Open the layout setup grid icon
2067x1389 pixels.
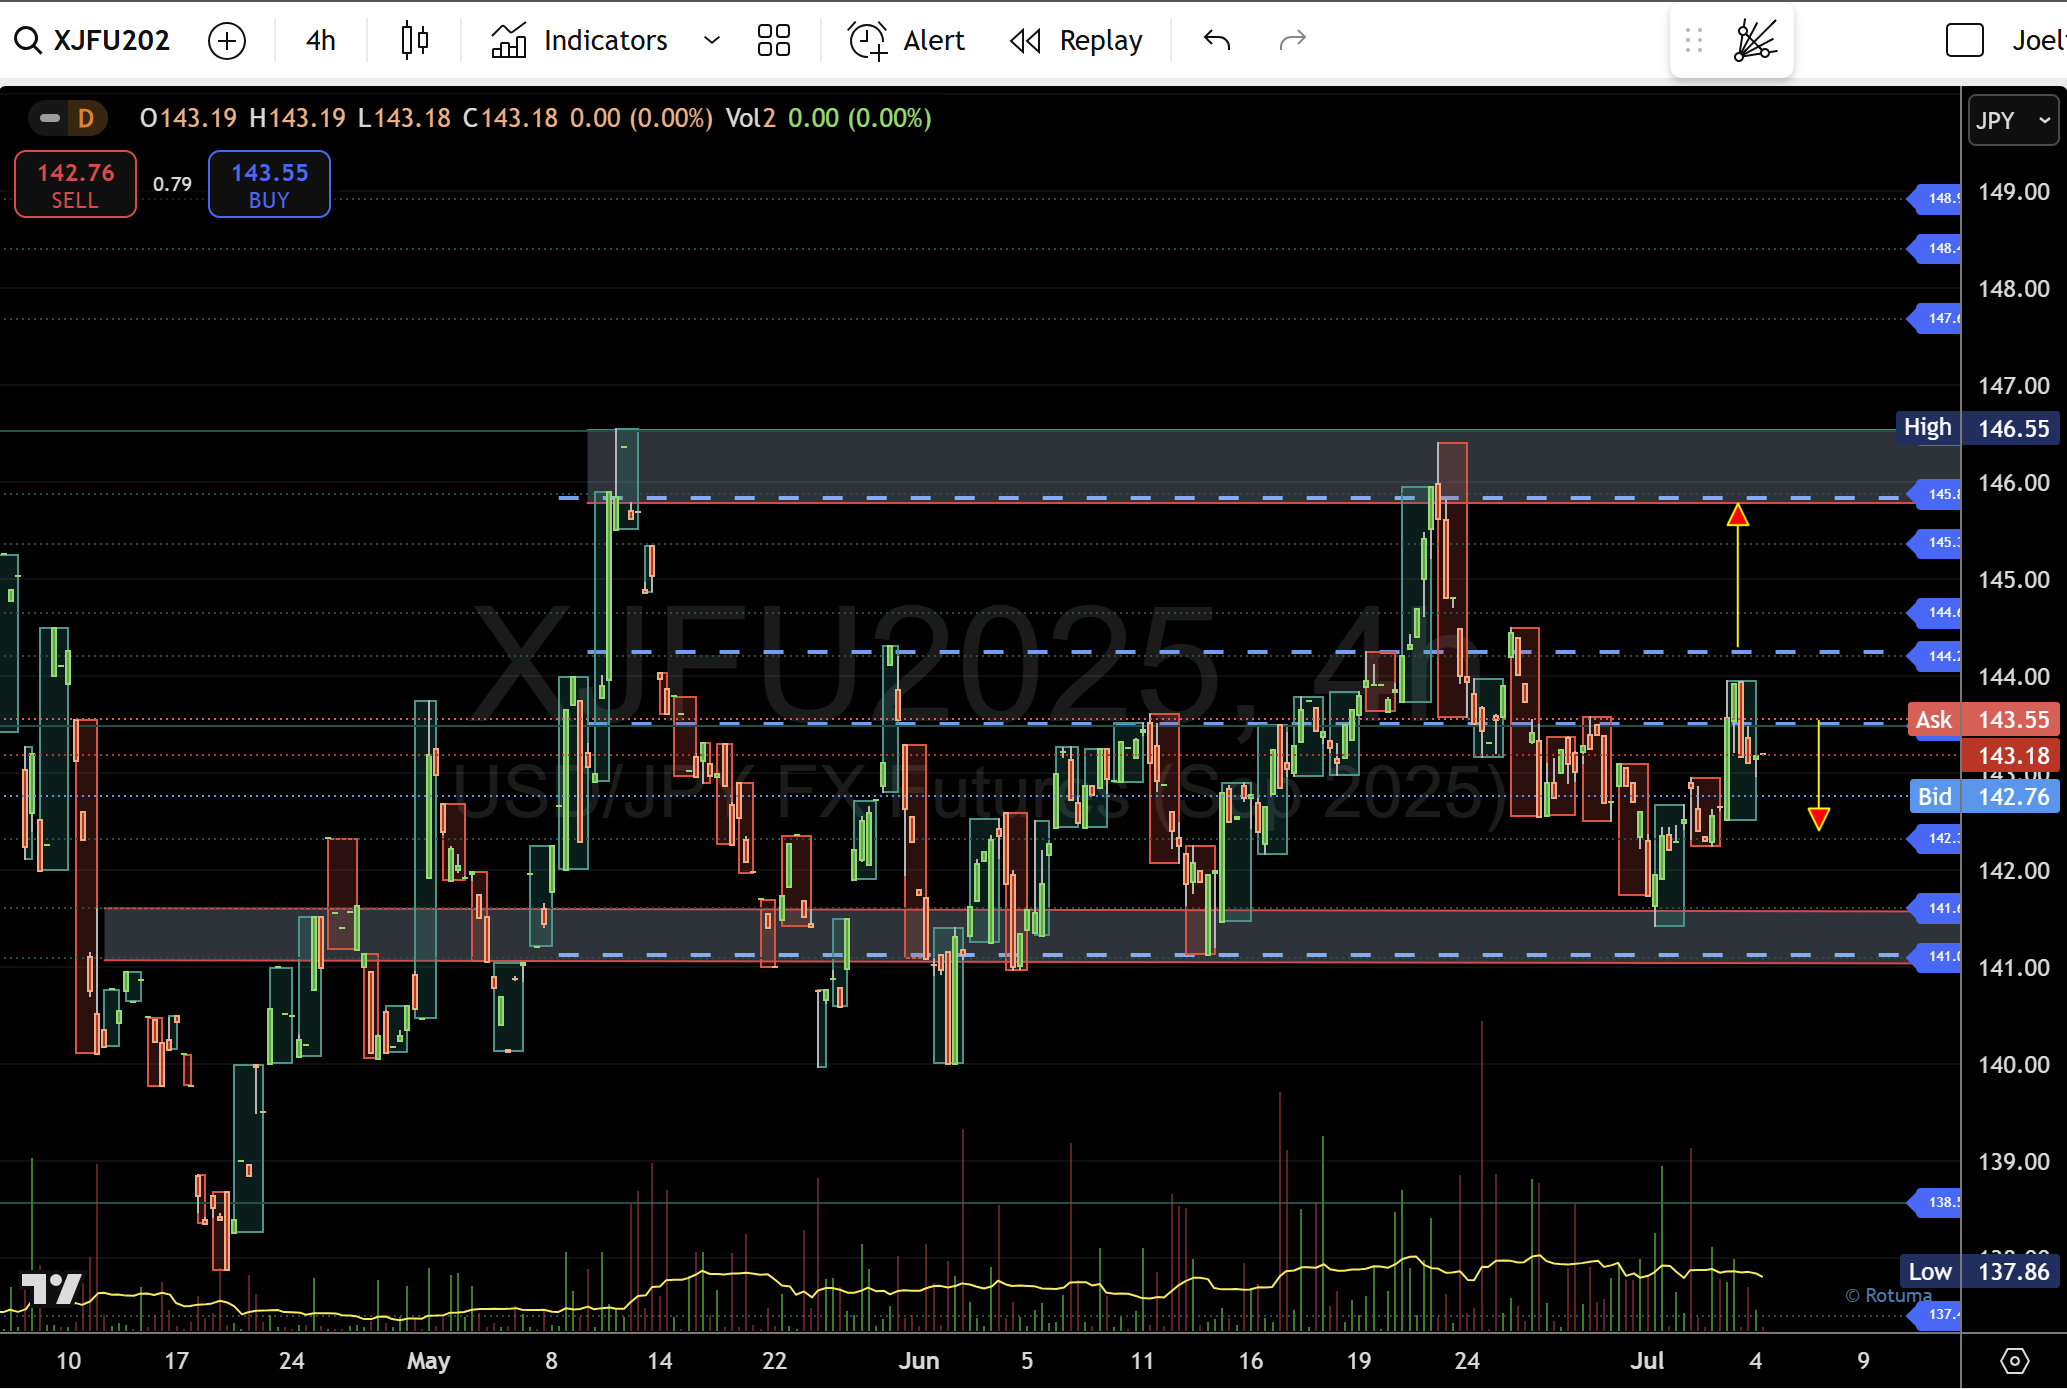[773, 41]
